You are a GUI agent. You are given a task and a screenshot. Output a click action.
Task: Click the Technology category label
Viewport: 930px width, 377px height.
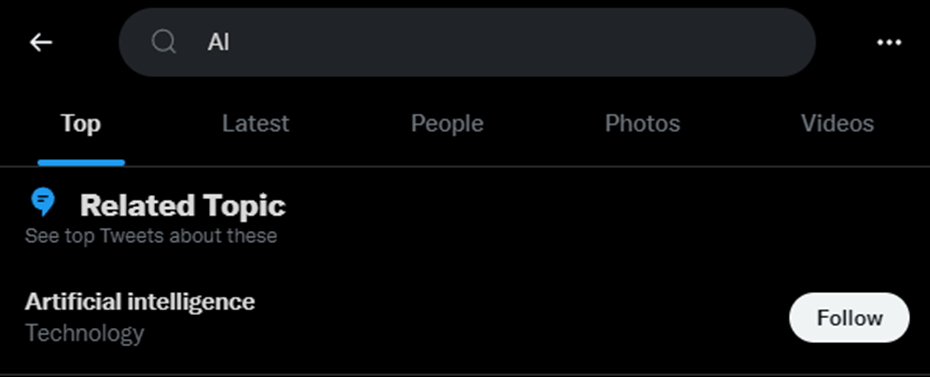tap(84, 333)
